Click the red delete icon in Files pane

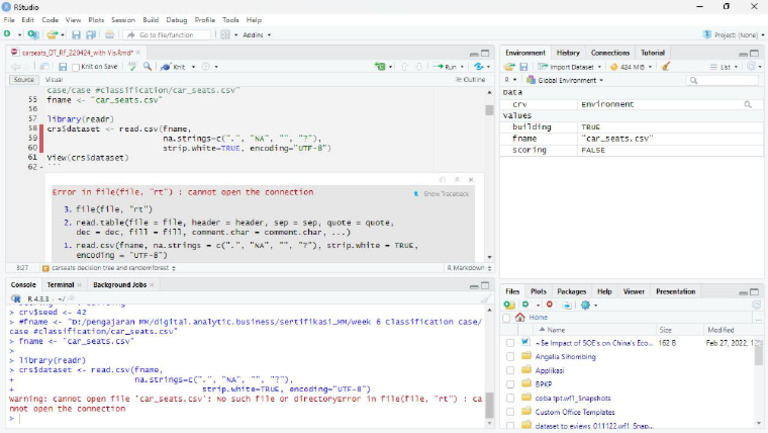click(550, 305)
